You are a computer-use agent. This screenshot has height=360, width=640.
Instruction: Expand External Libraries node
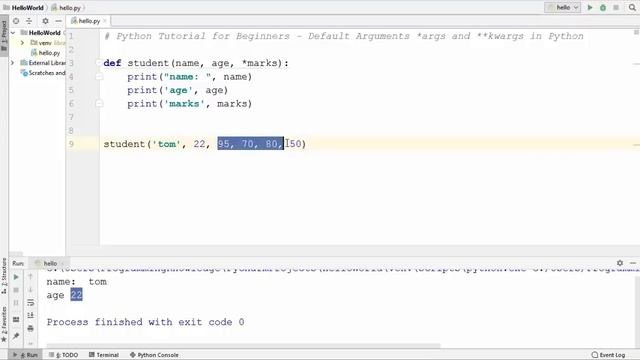[x=13, y=63]
